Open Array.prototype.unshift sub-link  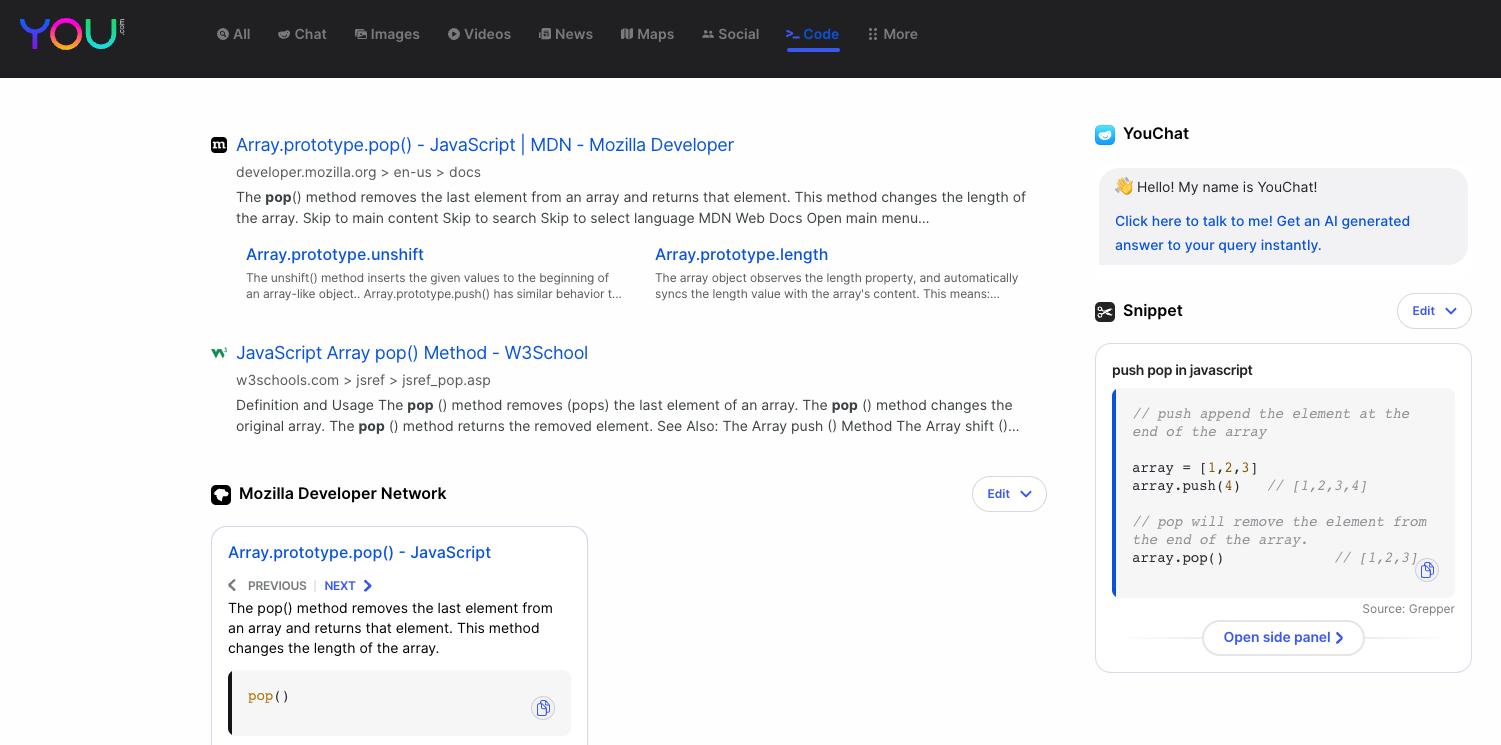click(335, 254)
